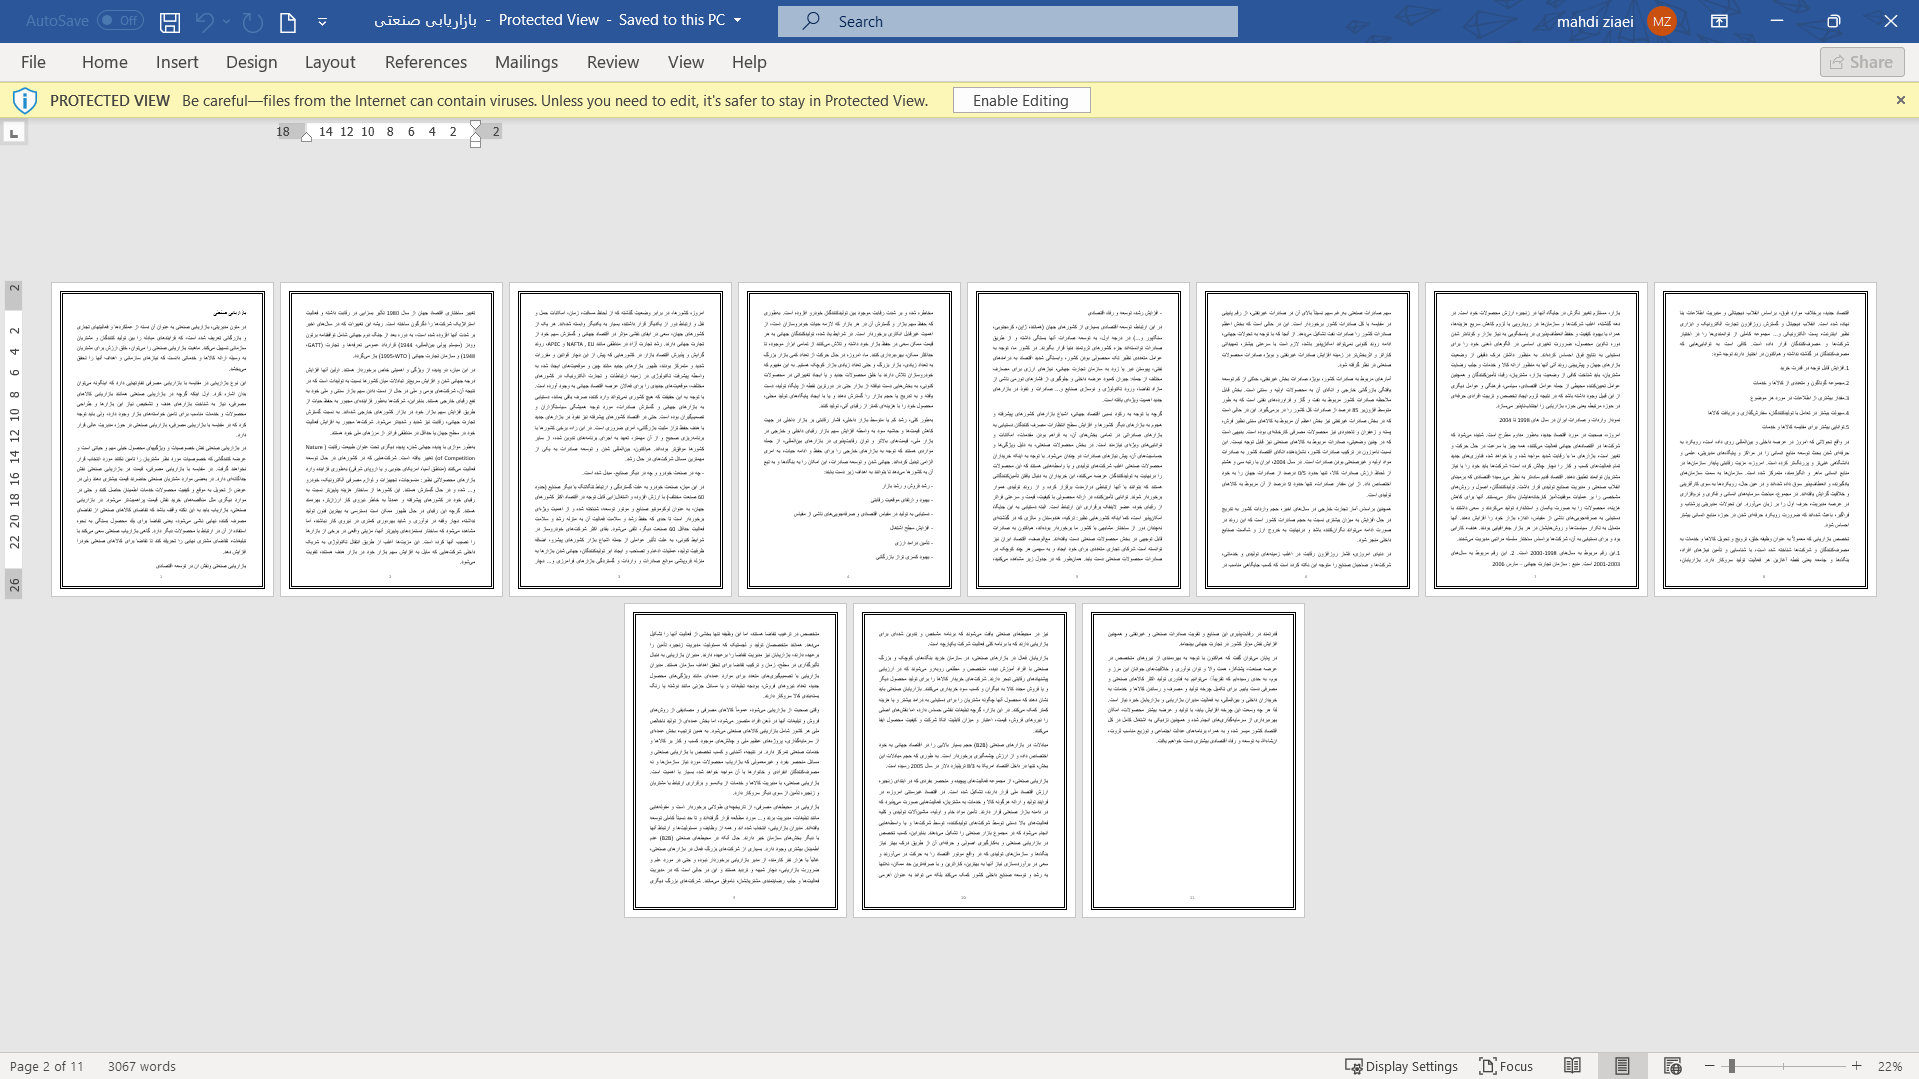Click the mahdi ziaei account name
Viewport: 1919px width, 1079px height.
(1595, 21)
